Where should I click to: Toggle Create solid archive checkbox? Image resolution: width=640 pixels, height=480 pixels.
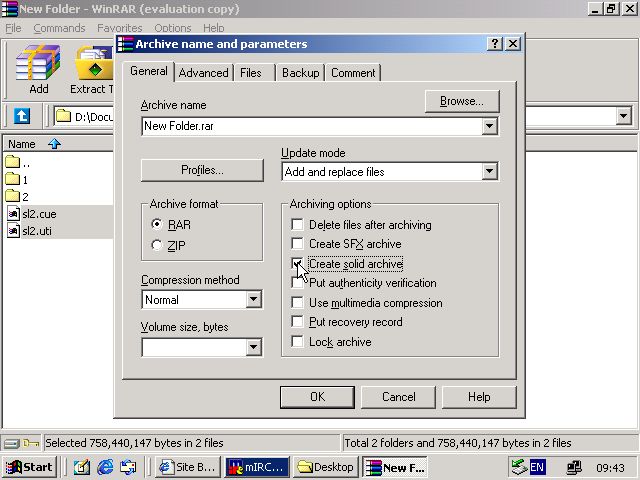click(x=298, y=263)
